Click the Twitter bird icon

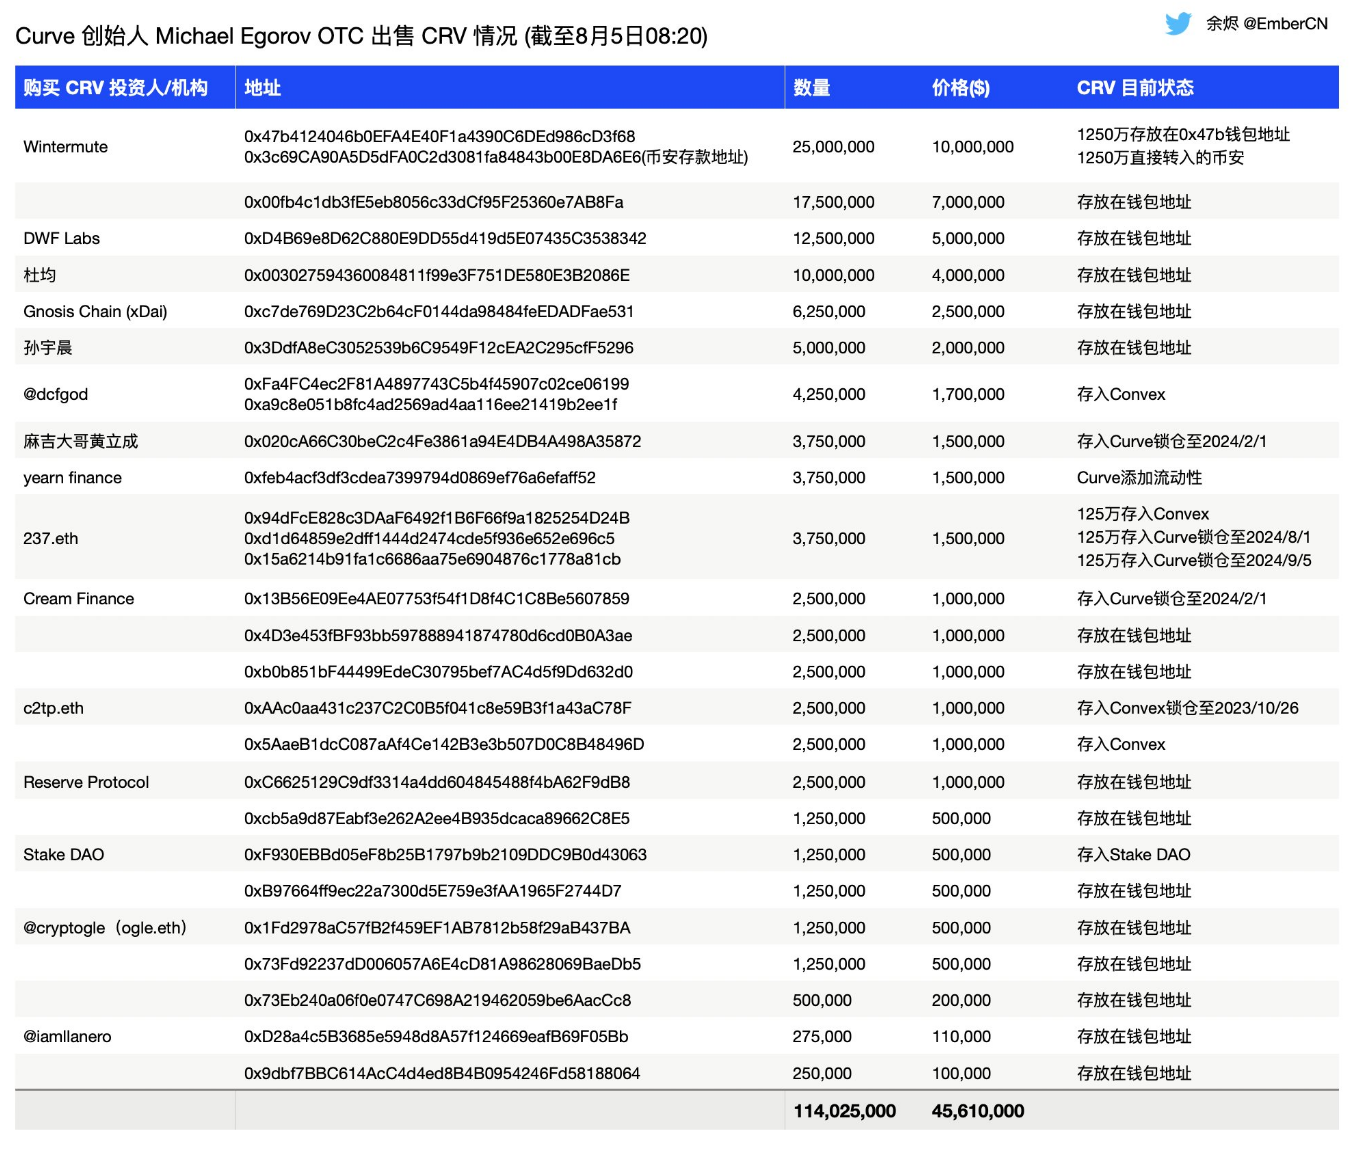[1178, 24]
